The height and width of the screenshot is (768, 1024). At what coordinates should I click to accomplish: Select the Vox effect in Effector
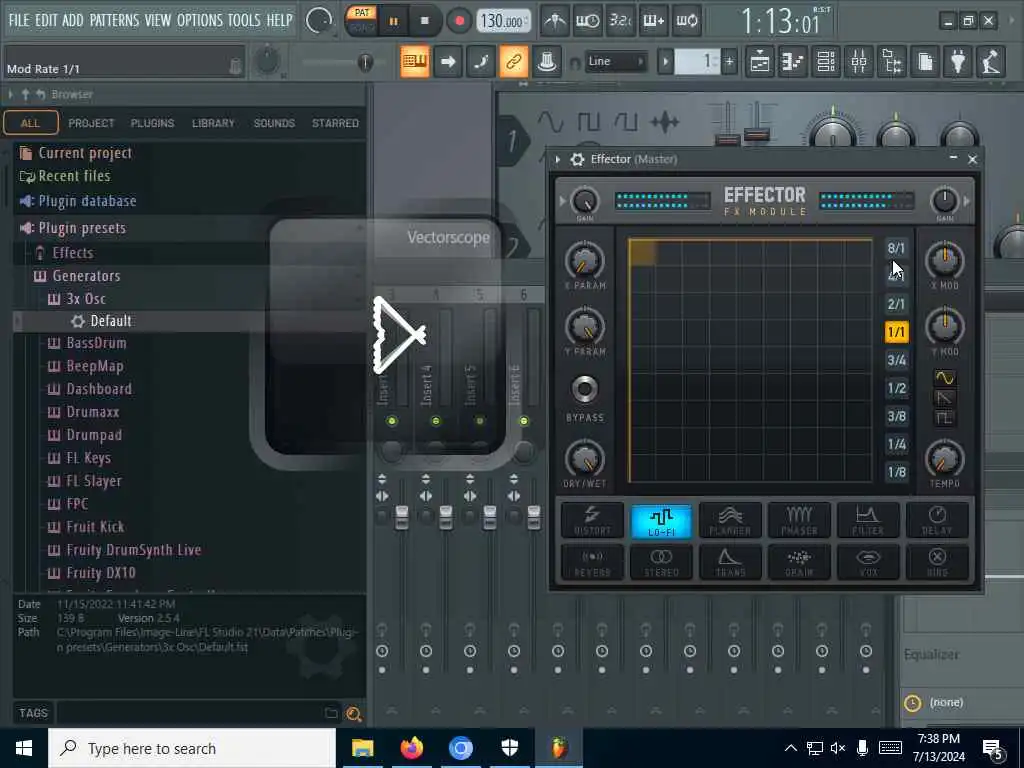(x=868, y=562)
